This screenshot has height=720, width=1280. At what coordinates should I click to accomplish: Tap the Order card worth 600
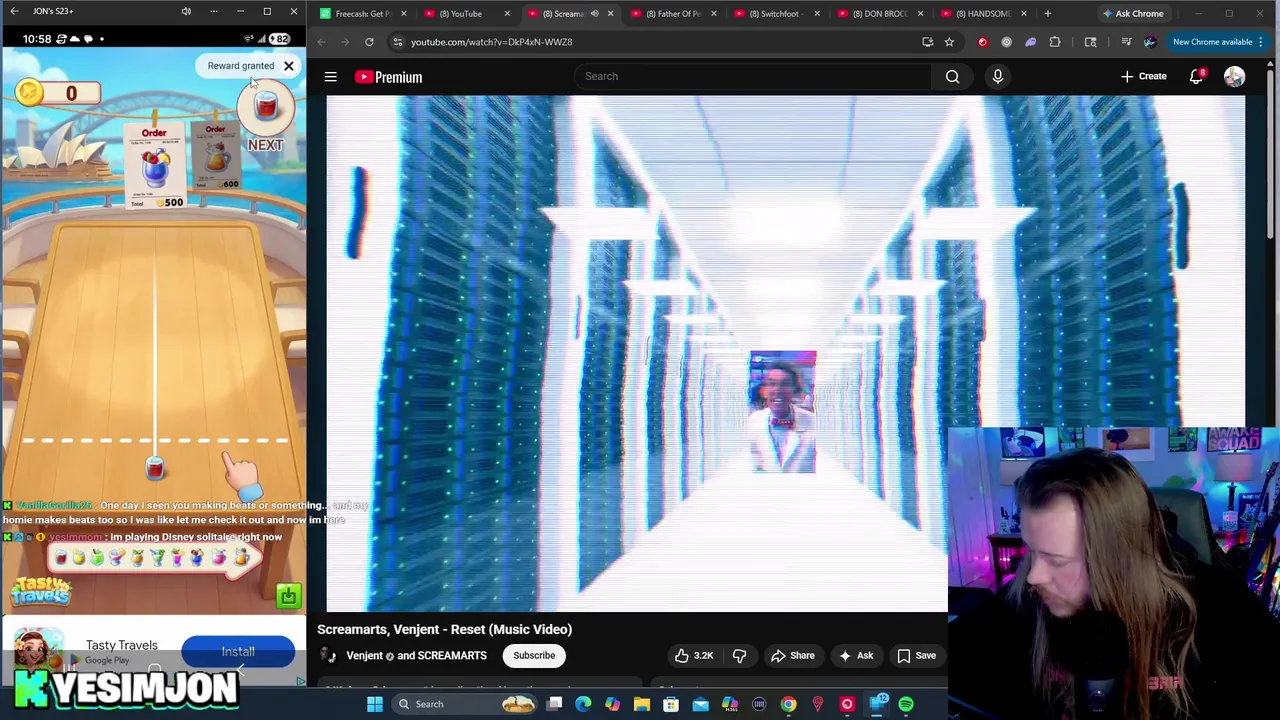tap(215, 157)
